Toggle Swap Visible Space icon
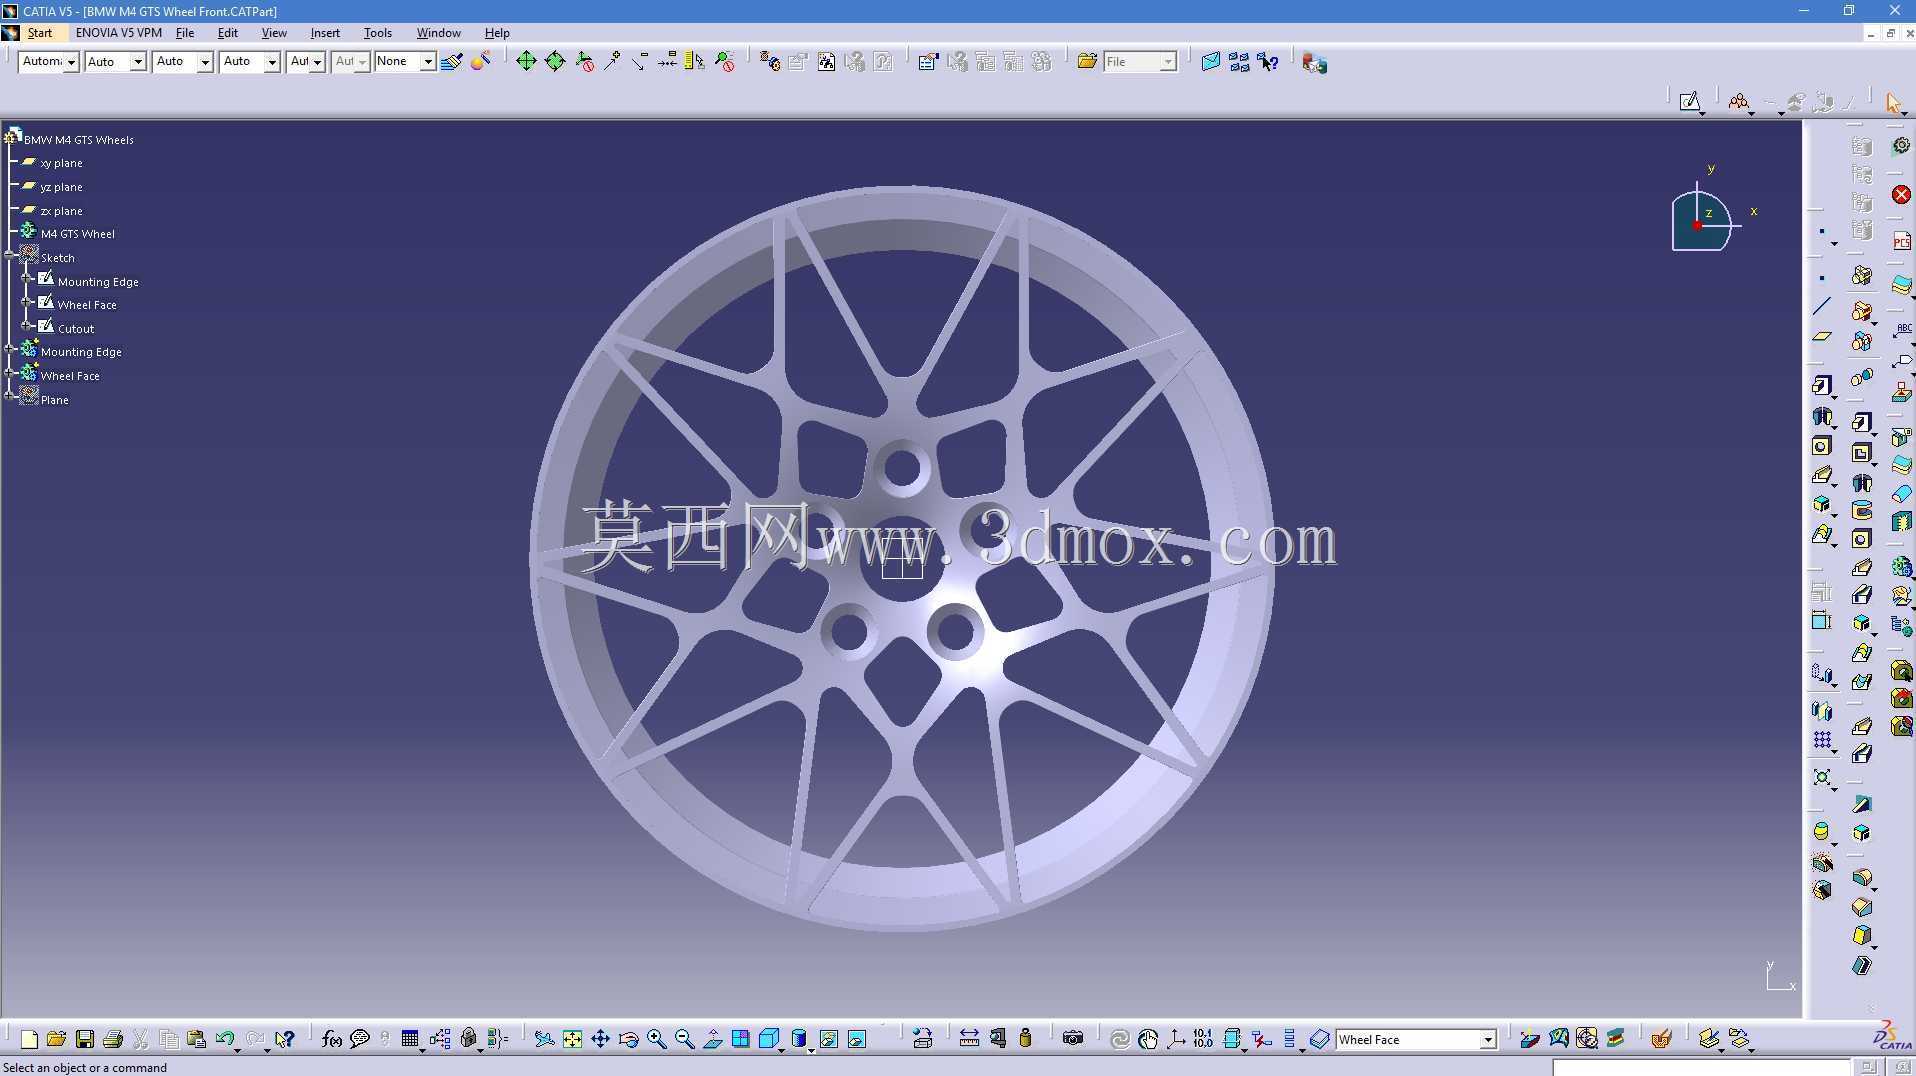1916x1076 pixels. [x=857, y=1039]
